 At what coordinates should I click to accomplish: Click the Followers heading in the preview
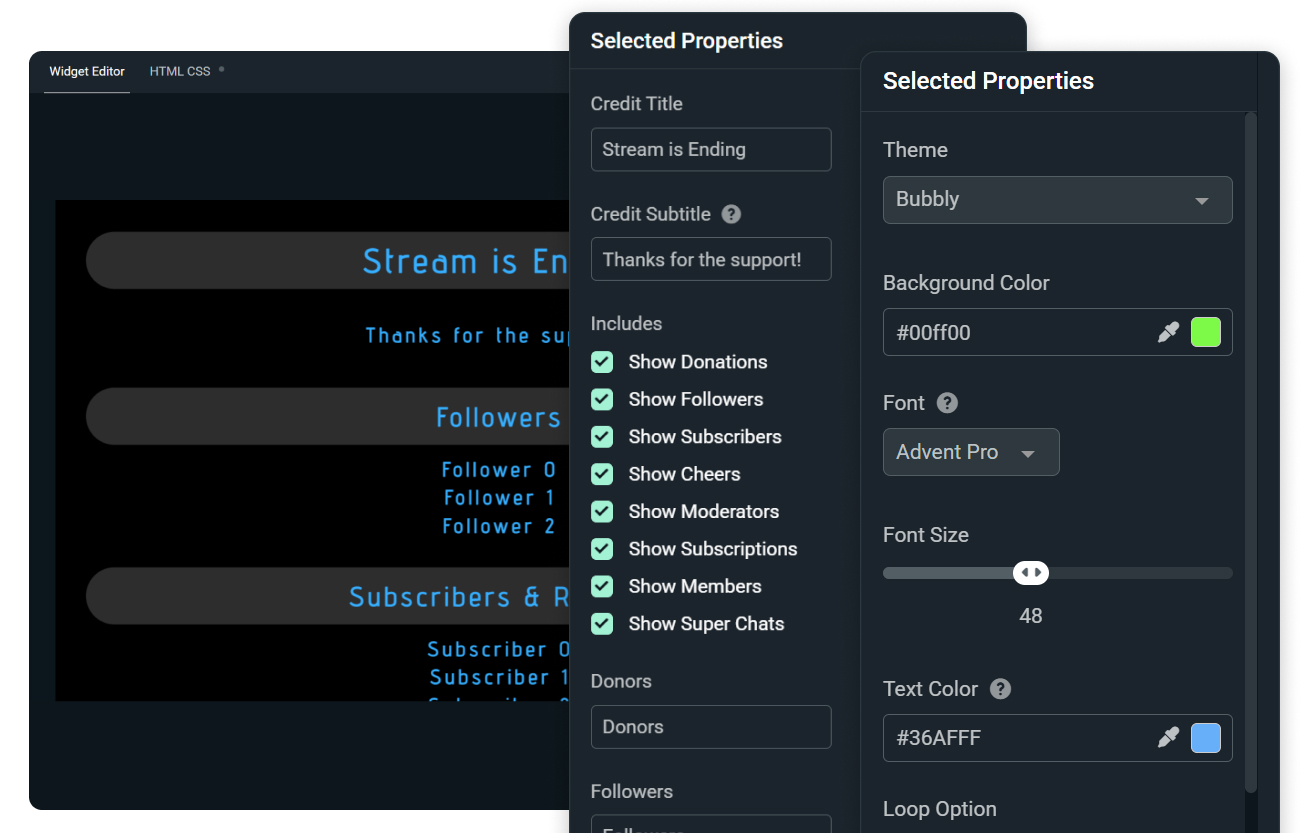(x=498, y=417)
